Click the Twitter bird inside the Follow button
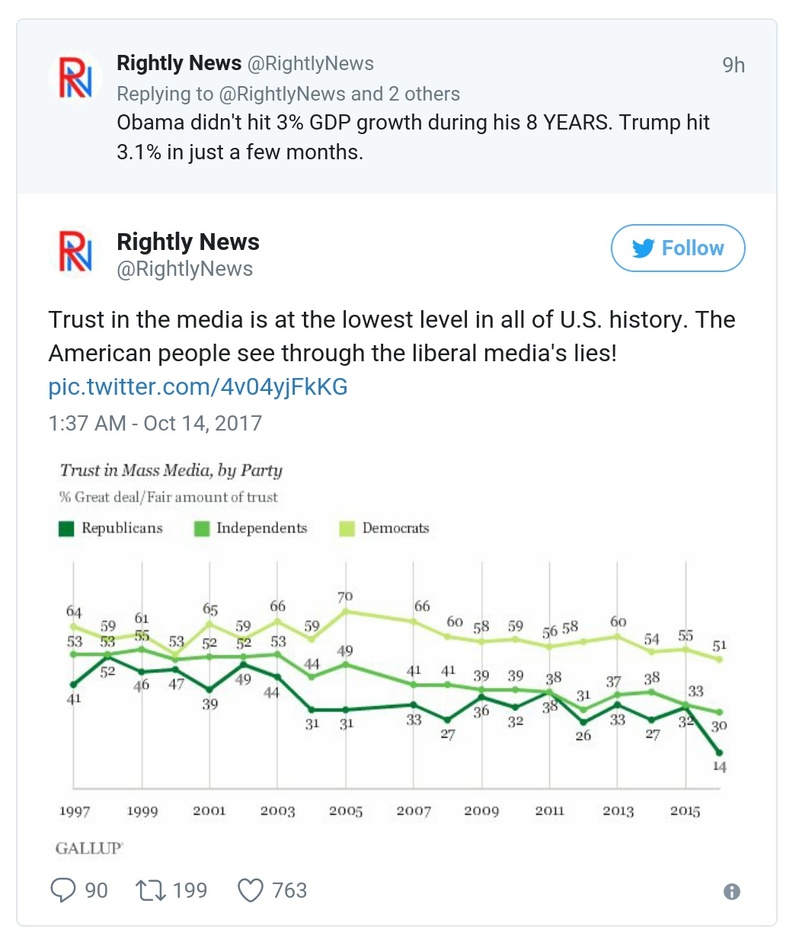This screenshot has height=945, width=799. (644, 248)
